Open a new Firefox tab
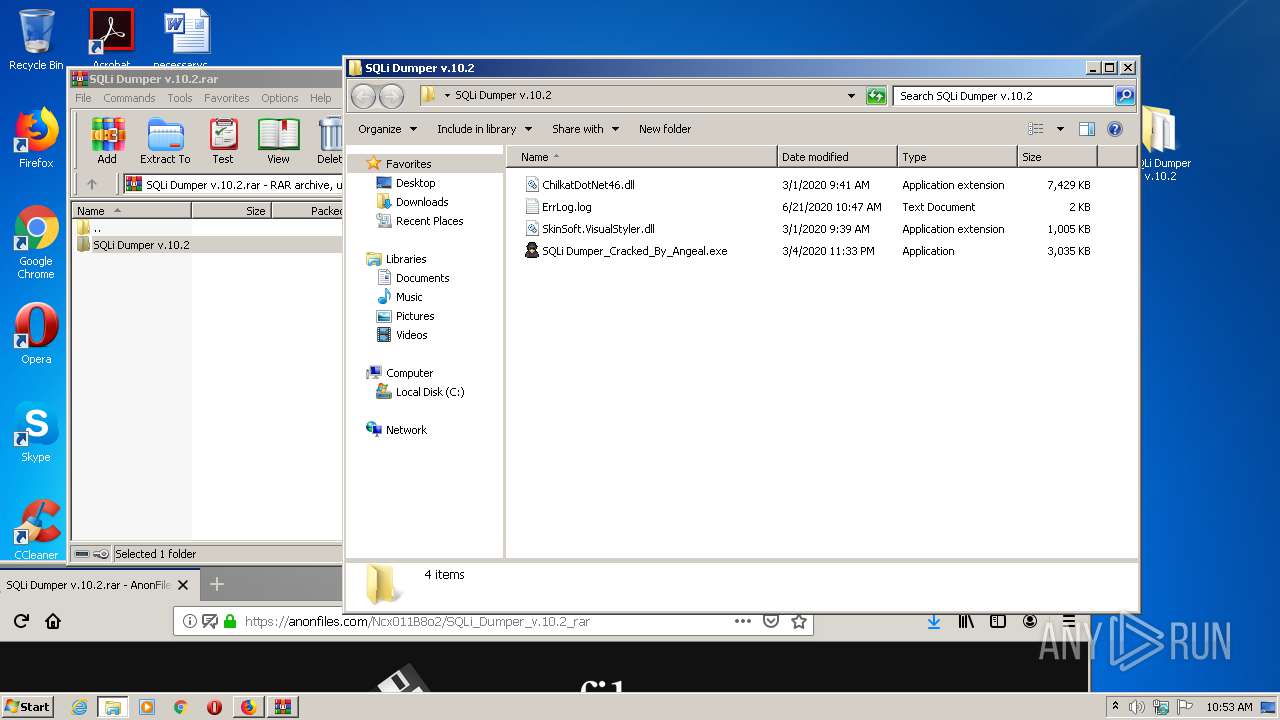1280x720 pixels. click(216, 584)
